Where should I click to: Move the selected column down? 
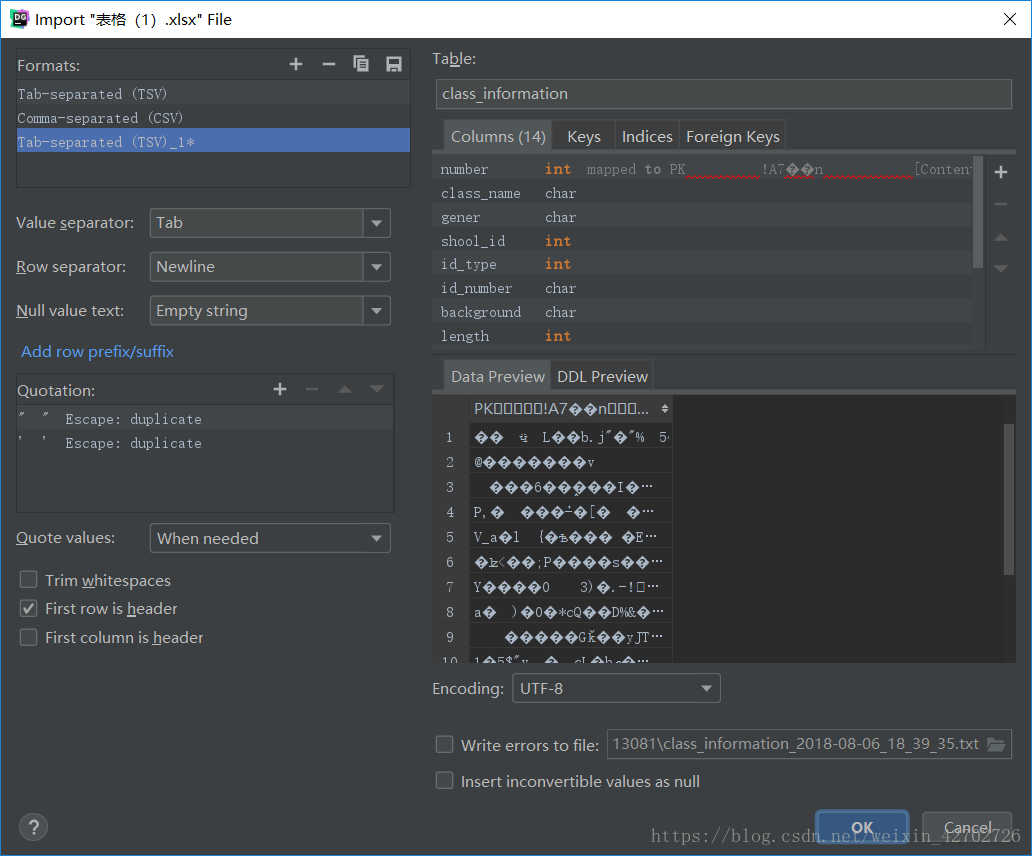pos(1001,268)
